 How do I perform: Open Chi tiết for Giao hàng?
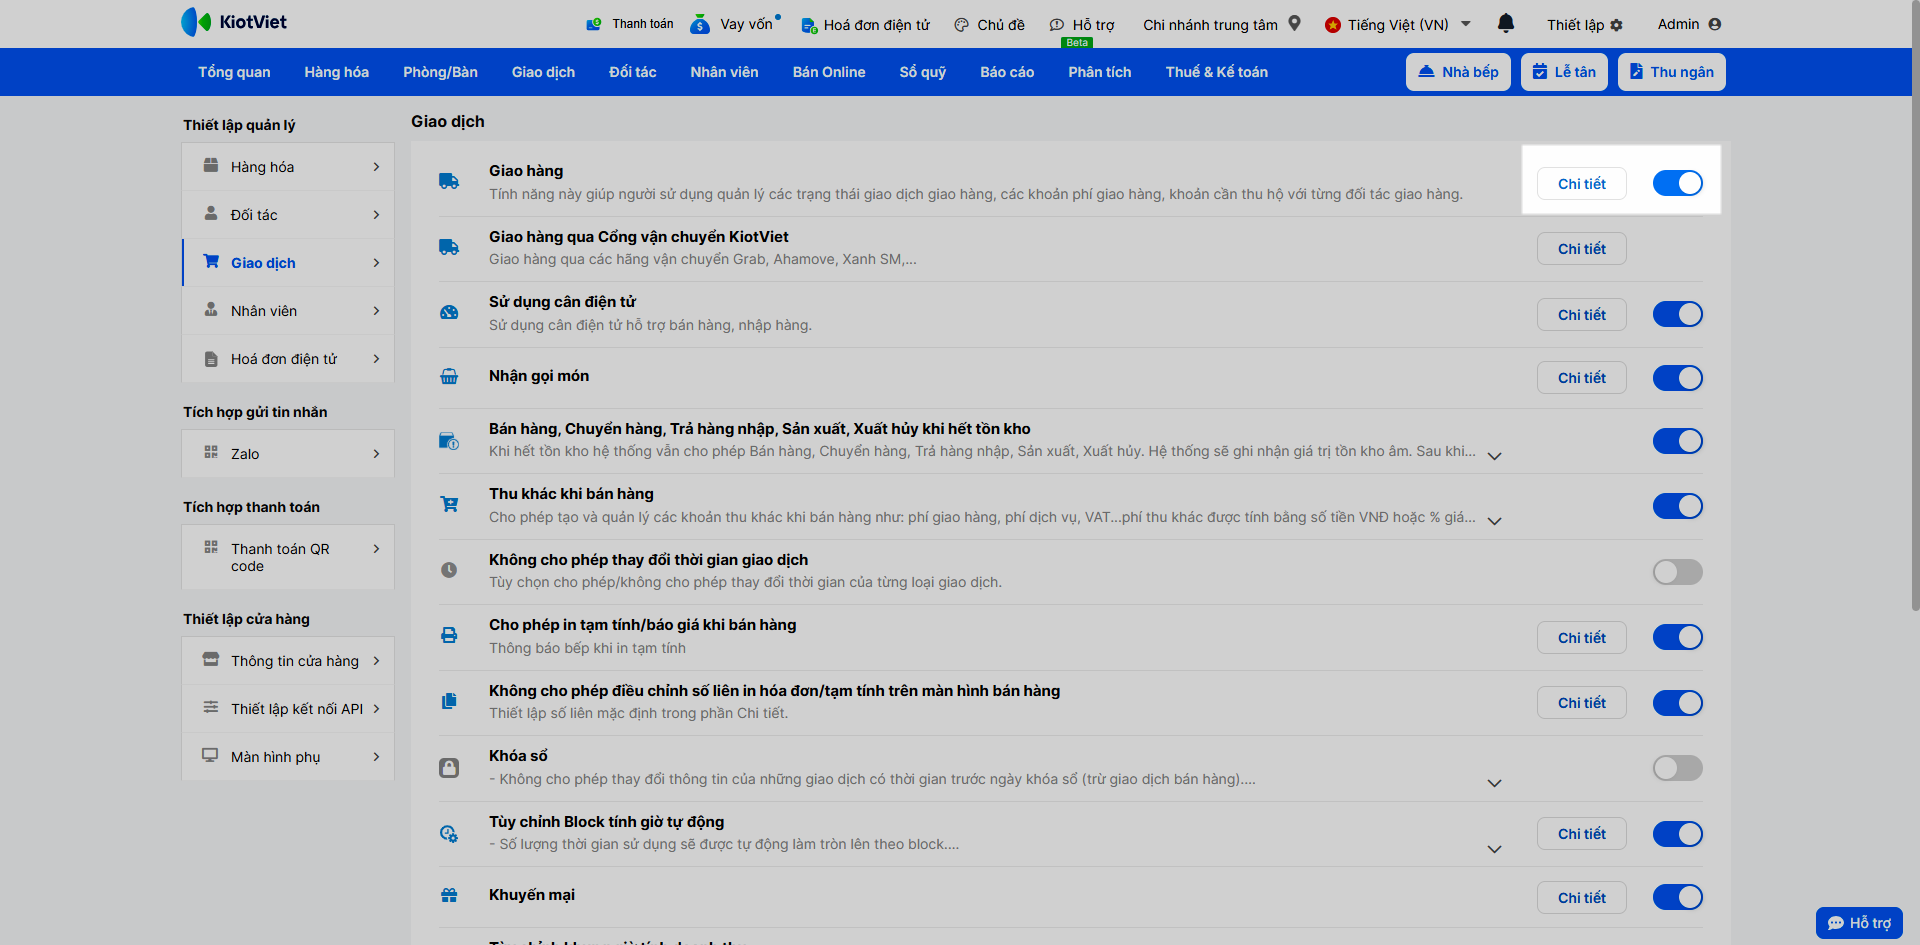[x=1581, y=184]
